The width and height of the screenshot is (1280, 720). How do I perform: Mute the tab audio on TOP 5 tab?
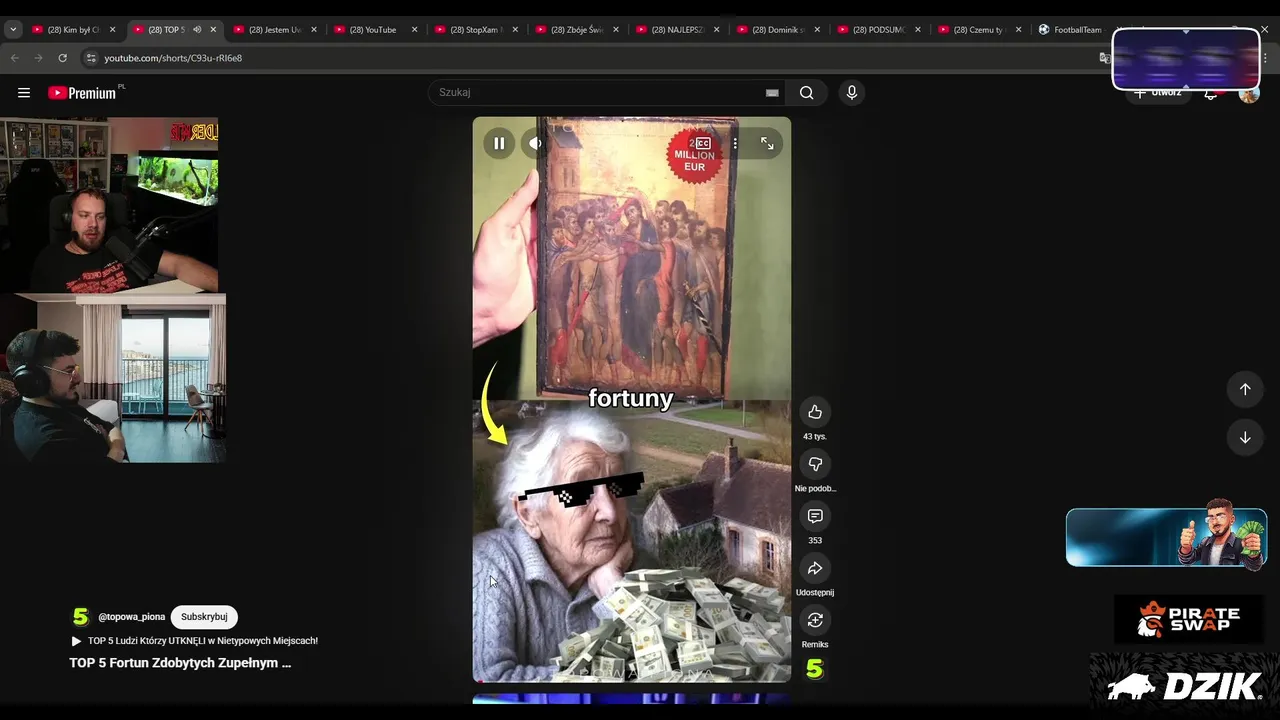197,30
